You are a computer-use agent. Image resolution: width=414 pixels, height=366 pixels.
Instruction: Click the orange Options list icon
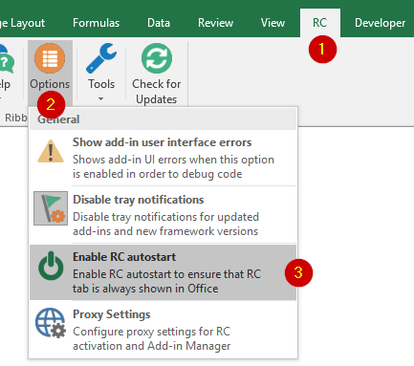[x=50, y=58]
